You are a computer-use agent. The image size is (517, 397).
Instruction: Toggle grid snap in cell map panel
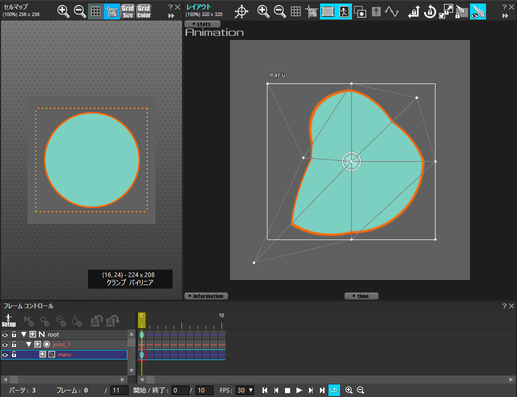[x=112, y=11]
